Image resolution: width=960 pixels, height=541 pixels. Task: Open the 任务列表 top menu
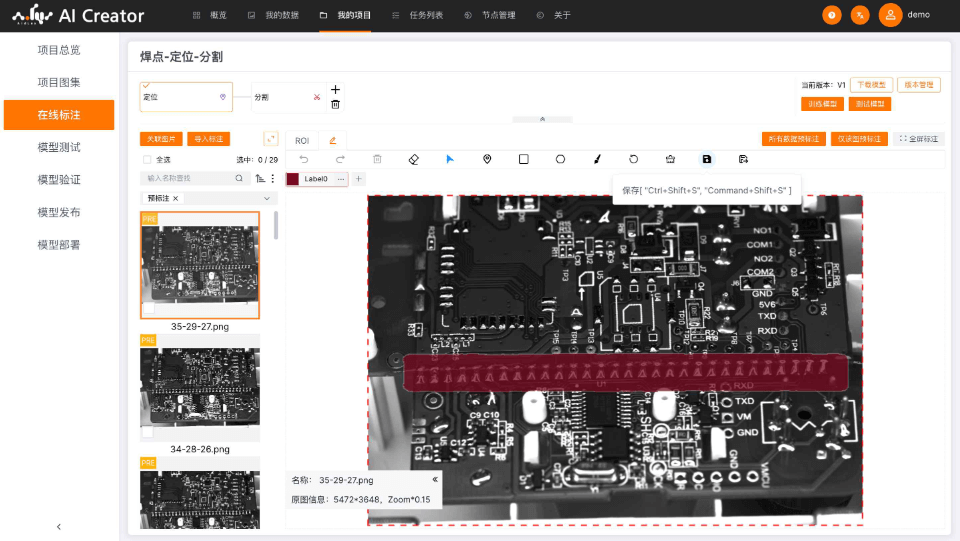(x=418, y=15)
